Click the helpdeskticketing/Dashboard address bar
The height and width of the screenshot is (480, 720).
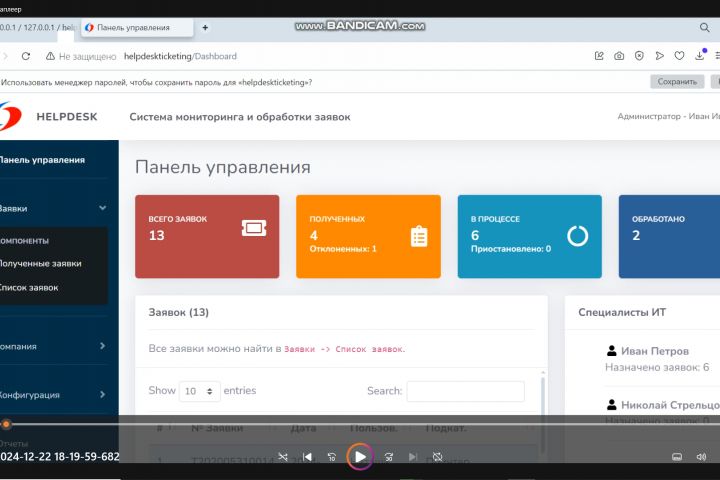click(180, 56)
